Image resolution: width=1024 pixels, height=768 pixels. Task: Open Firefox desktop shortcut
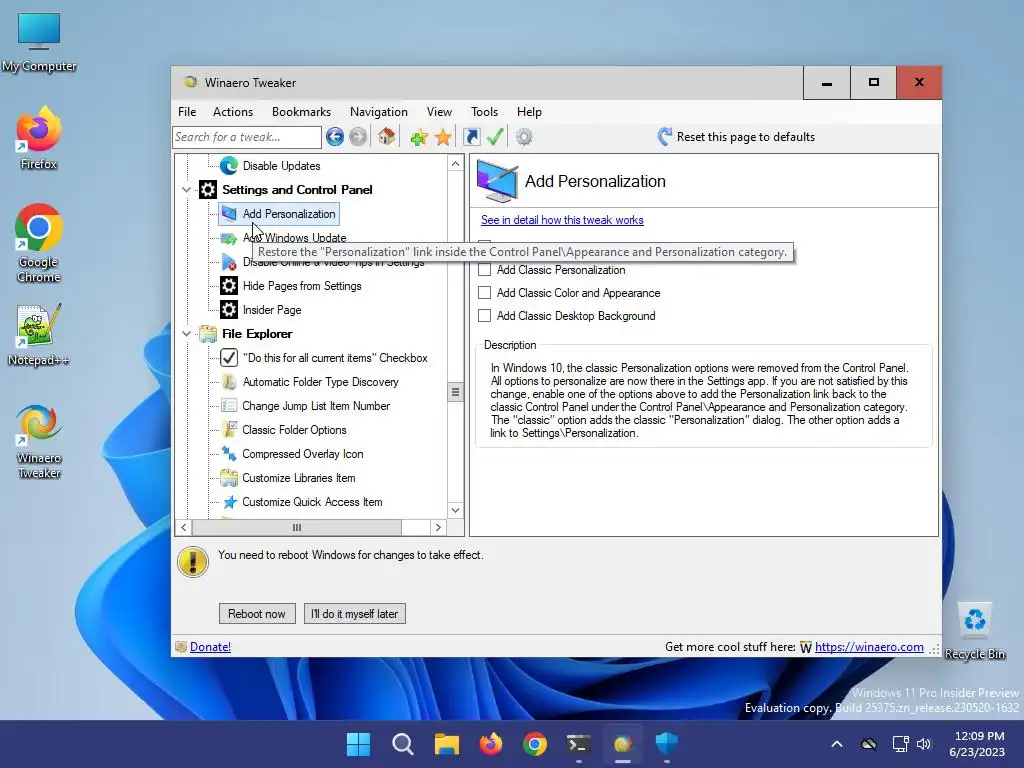click(39, 138)
